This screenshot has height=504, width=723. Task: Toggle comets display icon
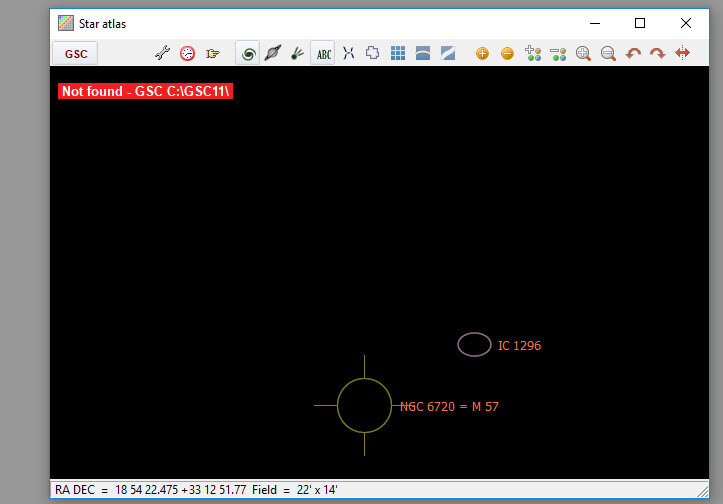[297, 53]
